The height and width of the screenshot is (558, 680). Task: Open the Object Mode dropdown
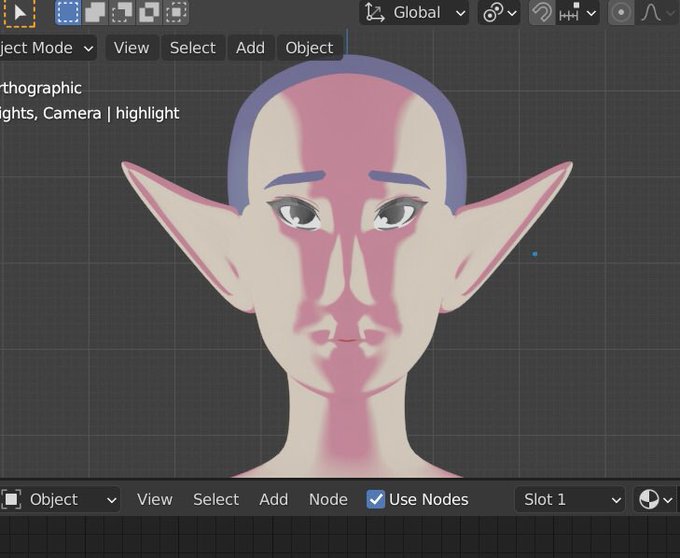(46, 48)
